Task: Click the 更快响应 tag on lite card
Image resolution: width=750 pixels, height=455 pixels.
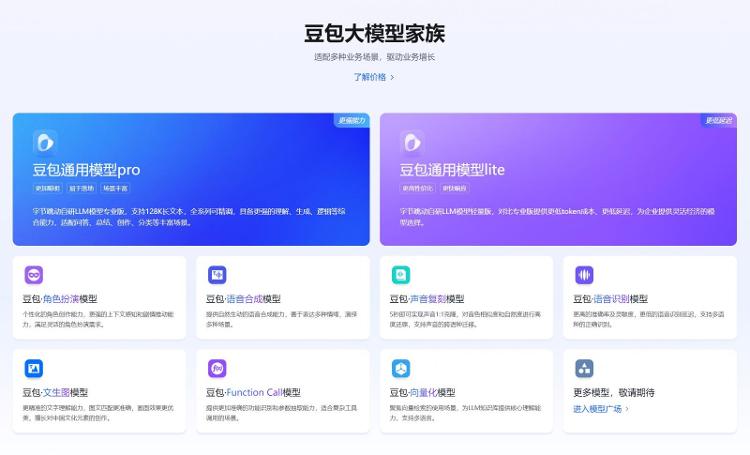Action: point(454,189)
